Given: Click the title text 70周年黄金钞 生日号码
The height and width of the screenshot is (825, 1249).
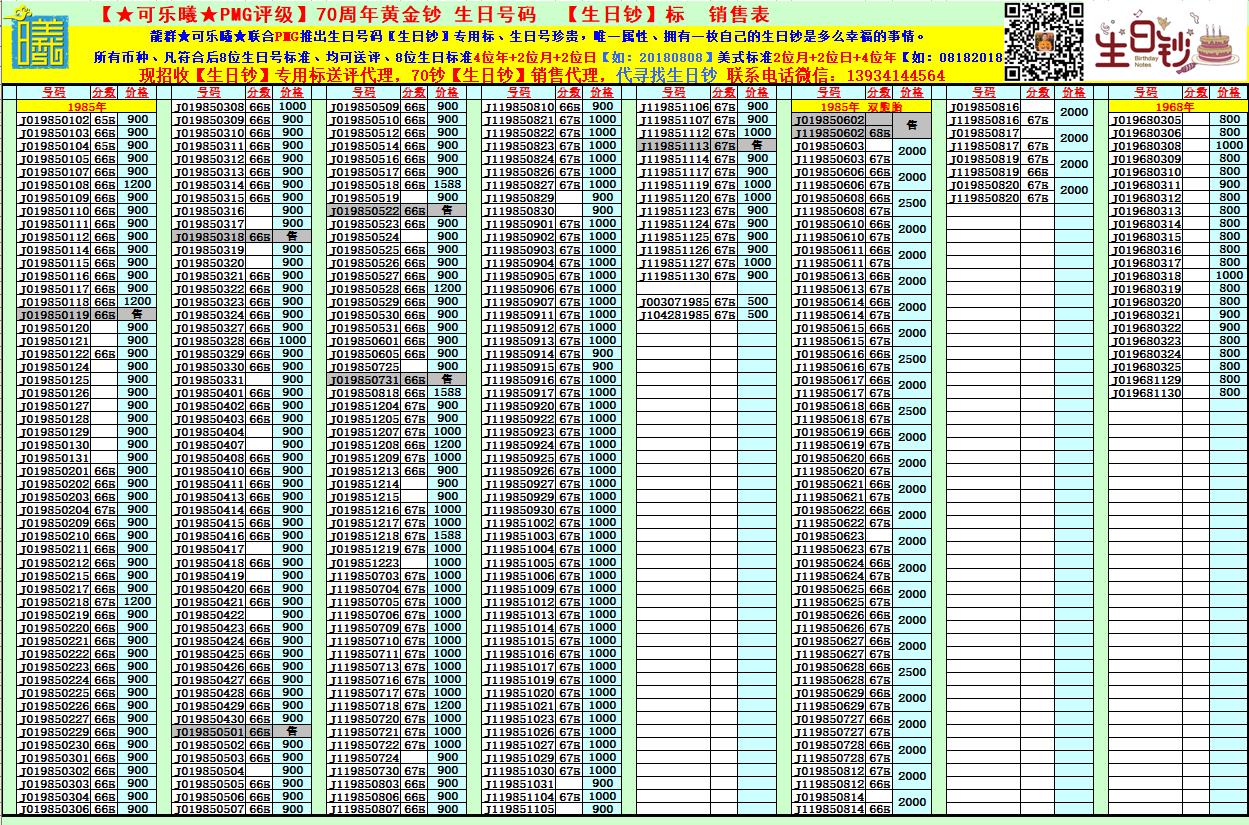Looking at the screenshot, I should click(425, 14).
